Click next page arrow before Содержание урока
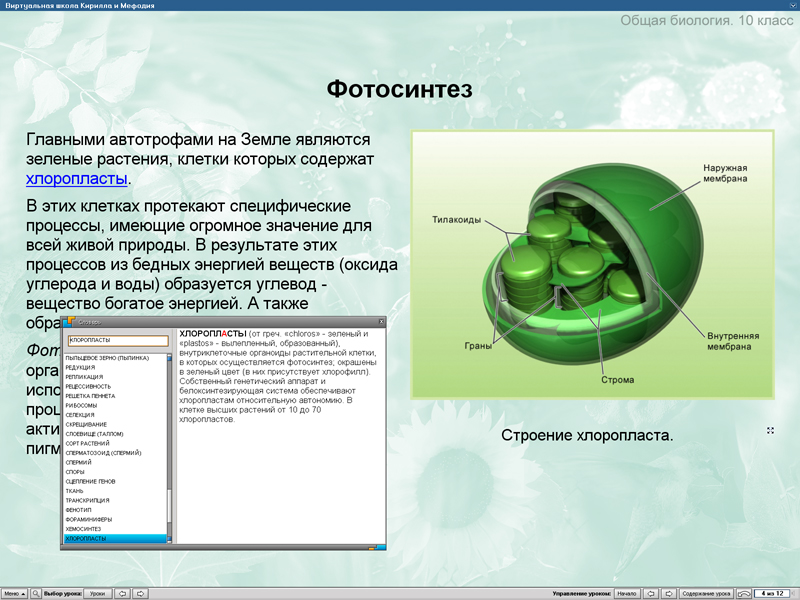This screenshot has width=800, height=600. [x=668, y=593]
